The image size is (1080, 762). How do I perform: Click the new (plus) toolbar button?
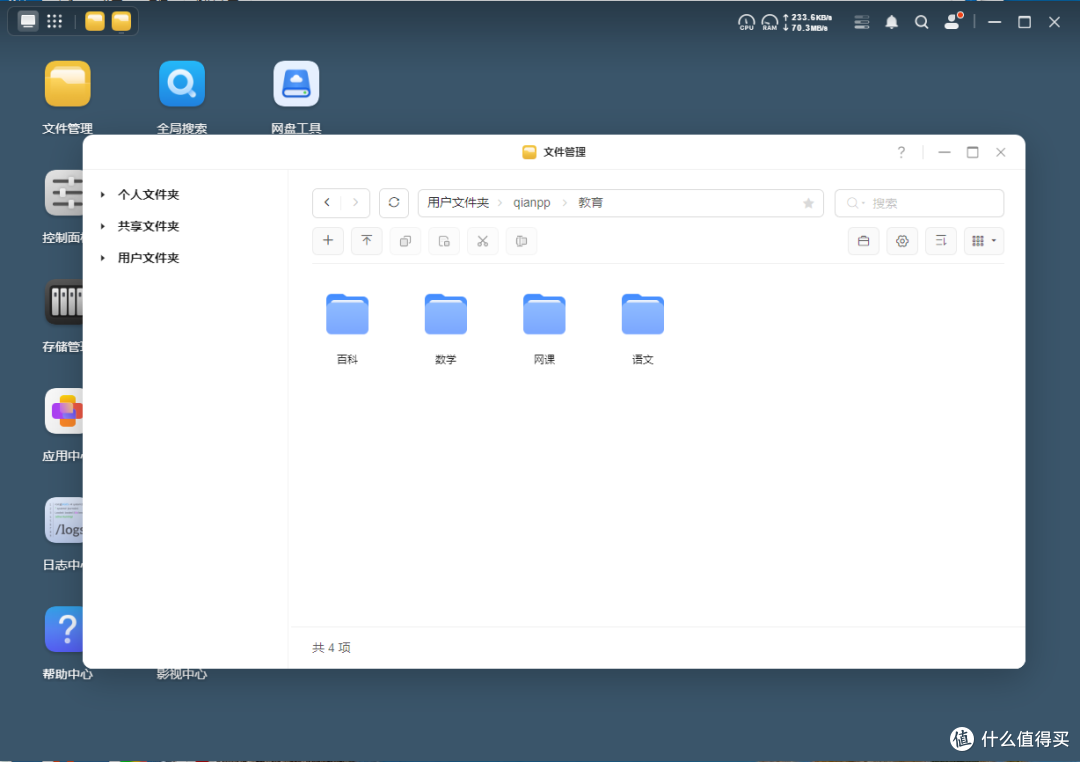click(328, 240)
